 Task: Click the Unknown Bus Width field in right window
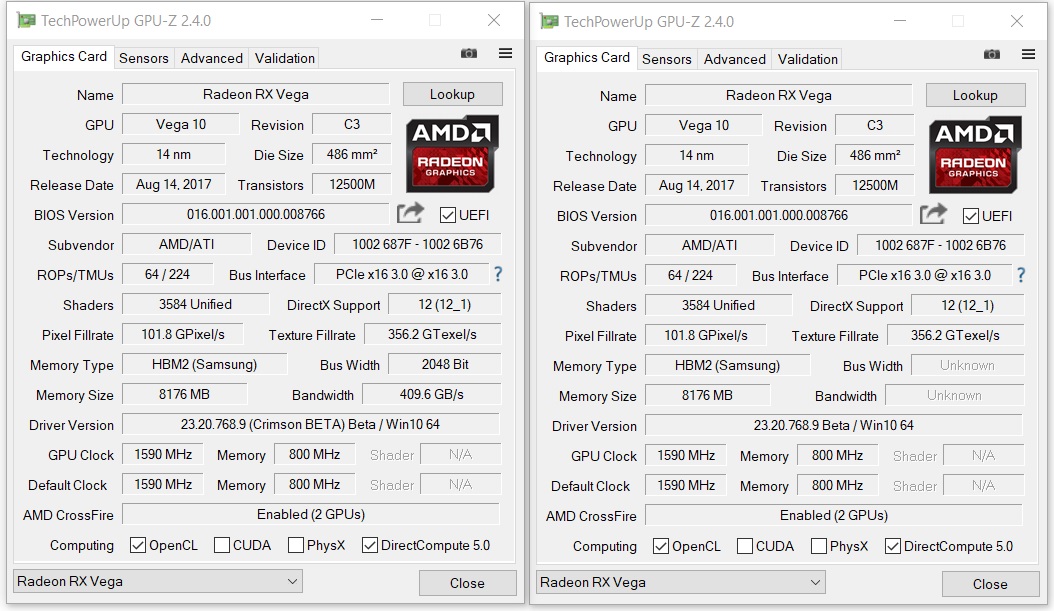coord(967,365)
